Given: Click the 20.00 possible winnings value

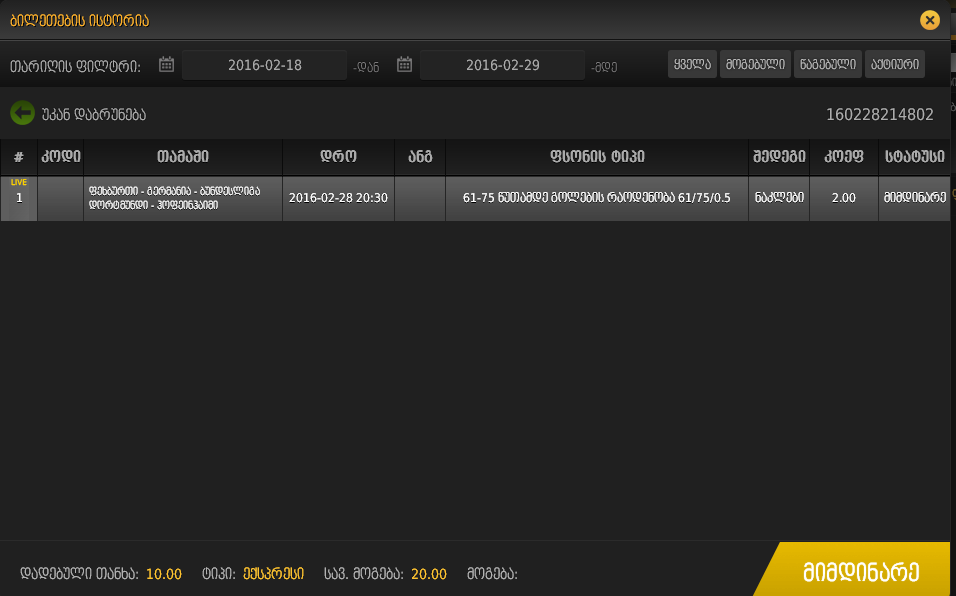Looking at the screenshot, I should [429, 574].
